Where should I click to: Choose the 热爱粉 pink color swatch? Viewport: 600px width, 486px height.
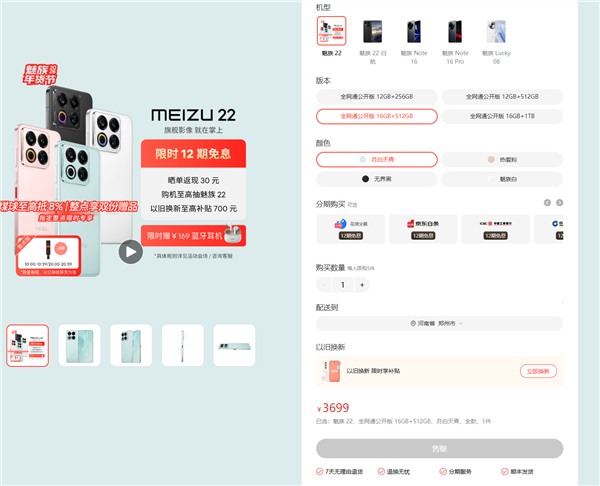[x=502, y=160]
